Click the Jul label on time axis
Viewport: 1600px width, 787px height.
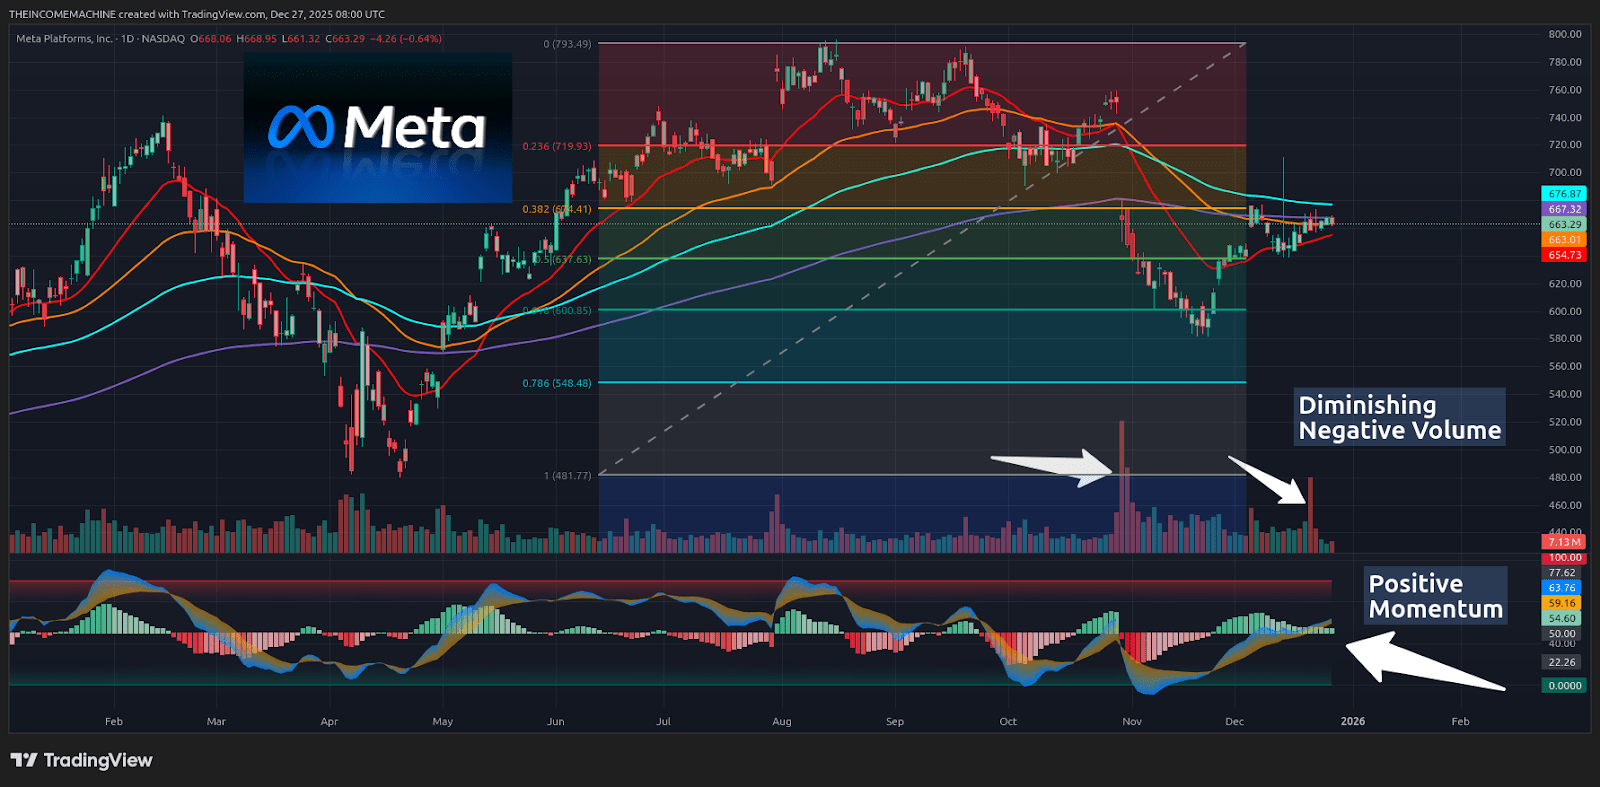pos(663,721)
